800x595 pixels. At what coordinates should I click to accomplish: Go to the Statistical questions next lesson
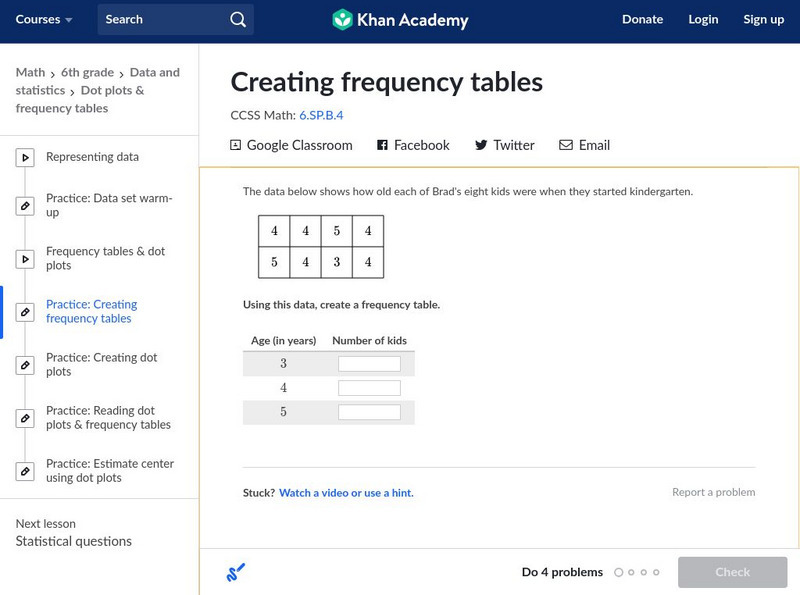click(73, 541)
